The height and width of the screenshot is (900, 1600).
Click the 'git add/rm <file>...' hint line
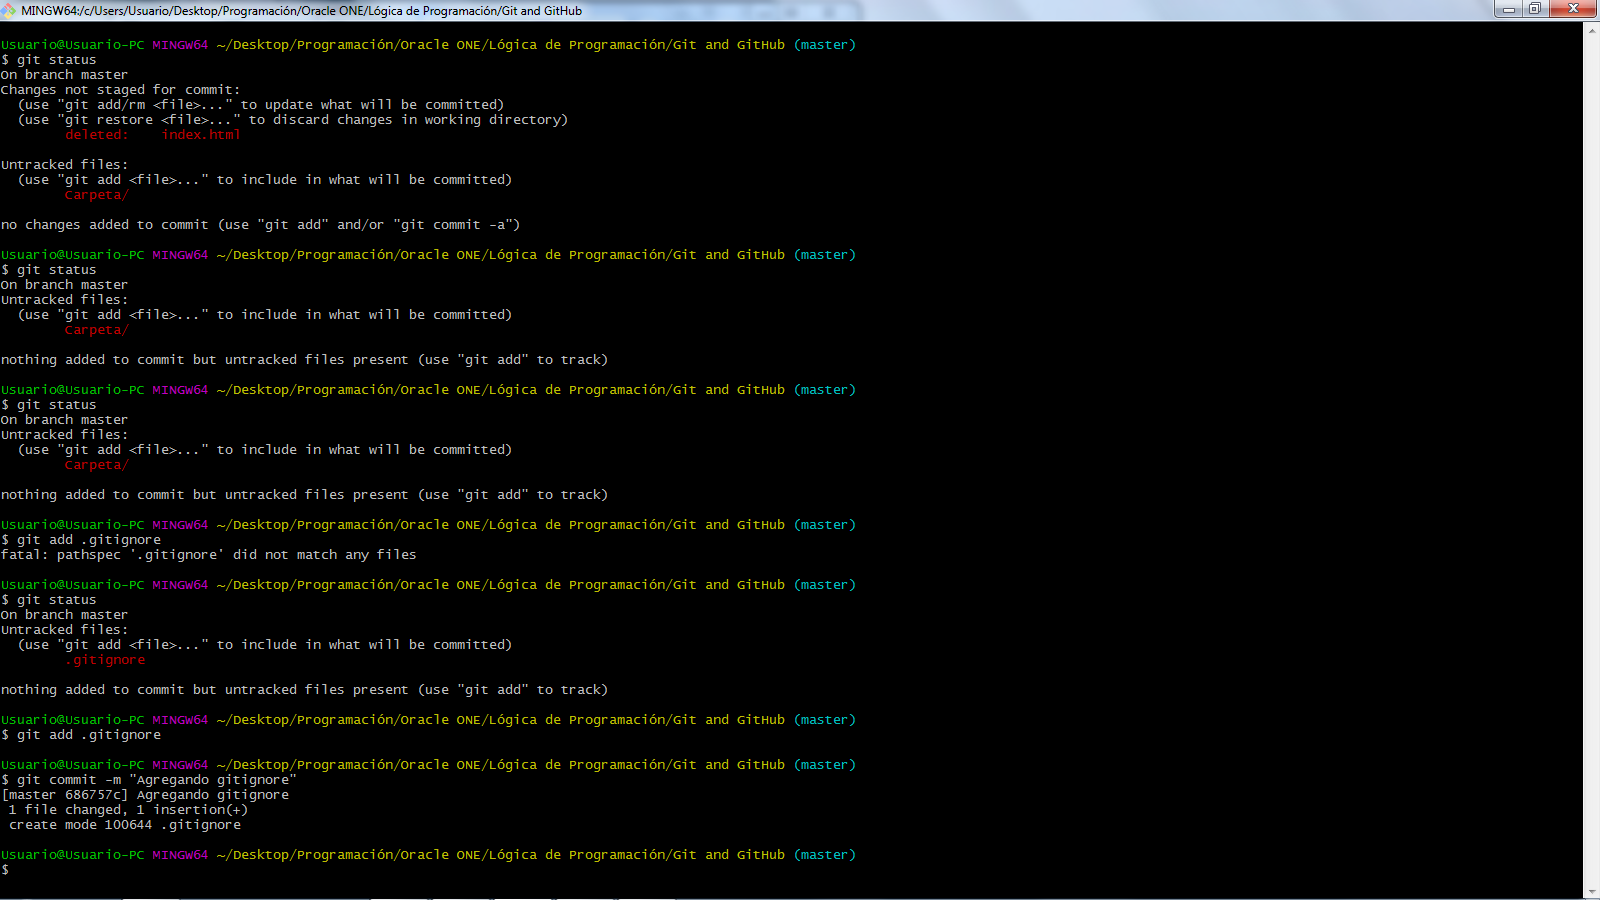point(261,105)
